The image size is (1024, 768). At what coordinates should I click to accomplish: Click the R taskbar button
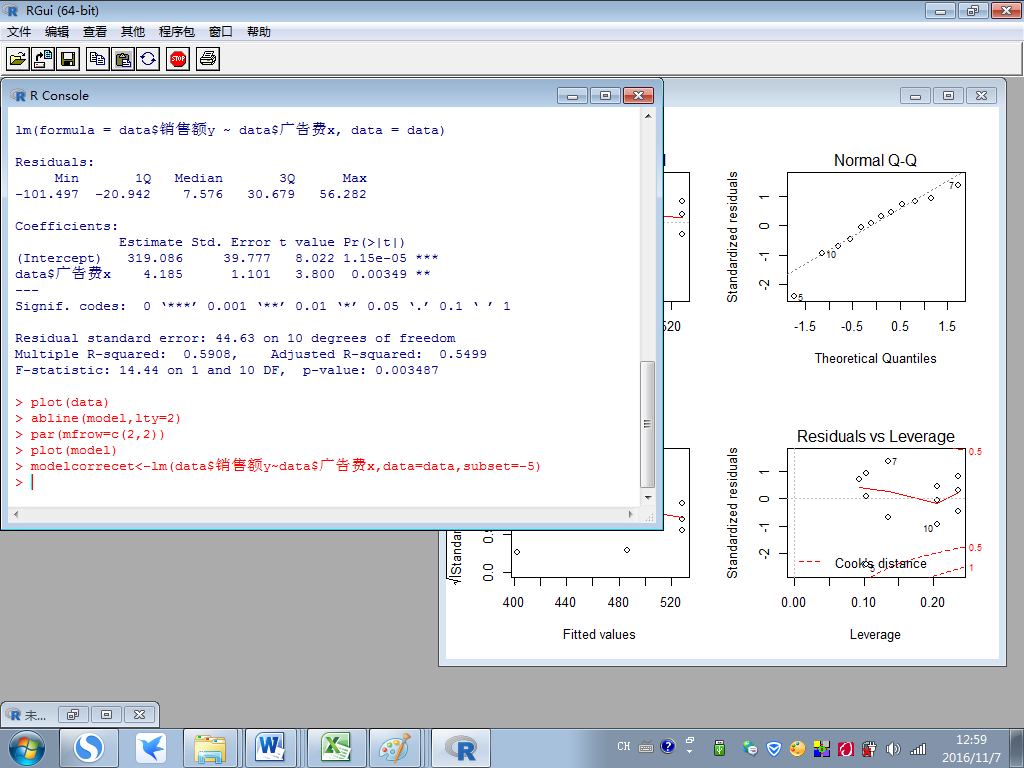461,748
